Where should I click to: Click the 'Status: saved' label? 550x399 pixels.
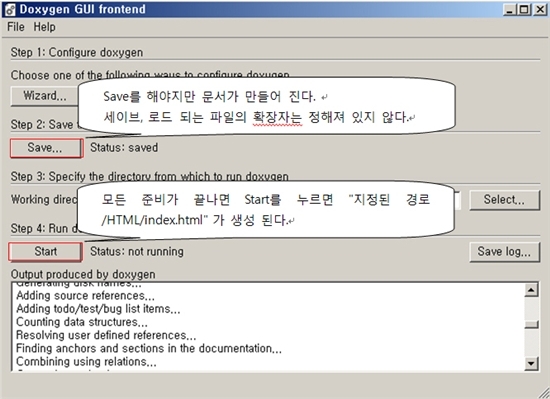pos(124,148)
